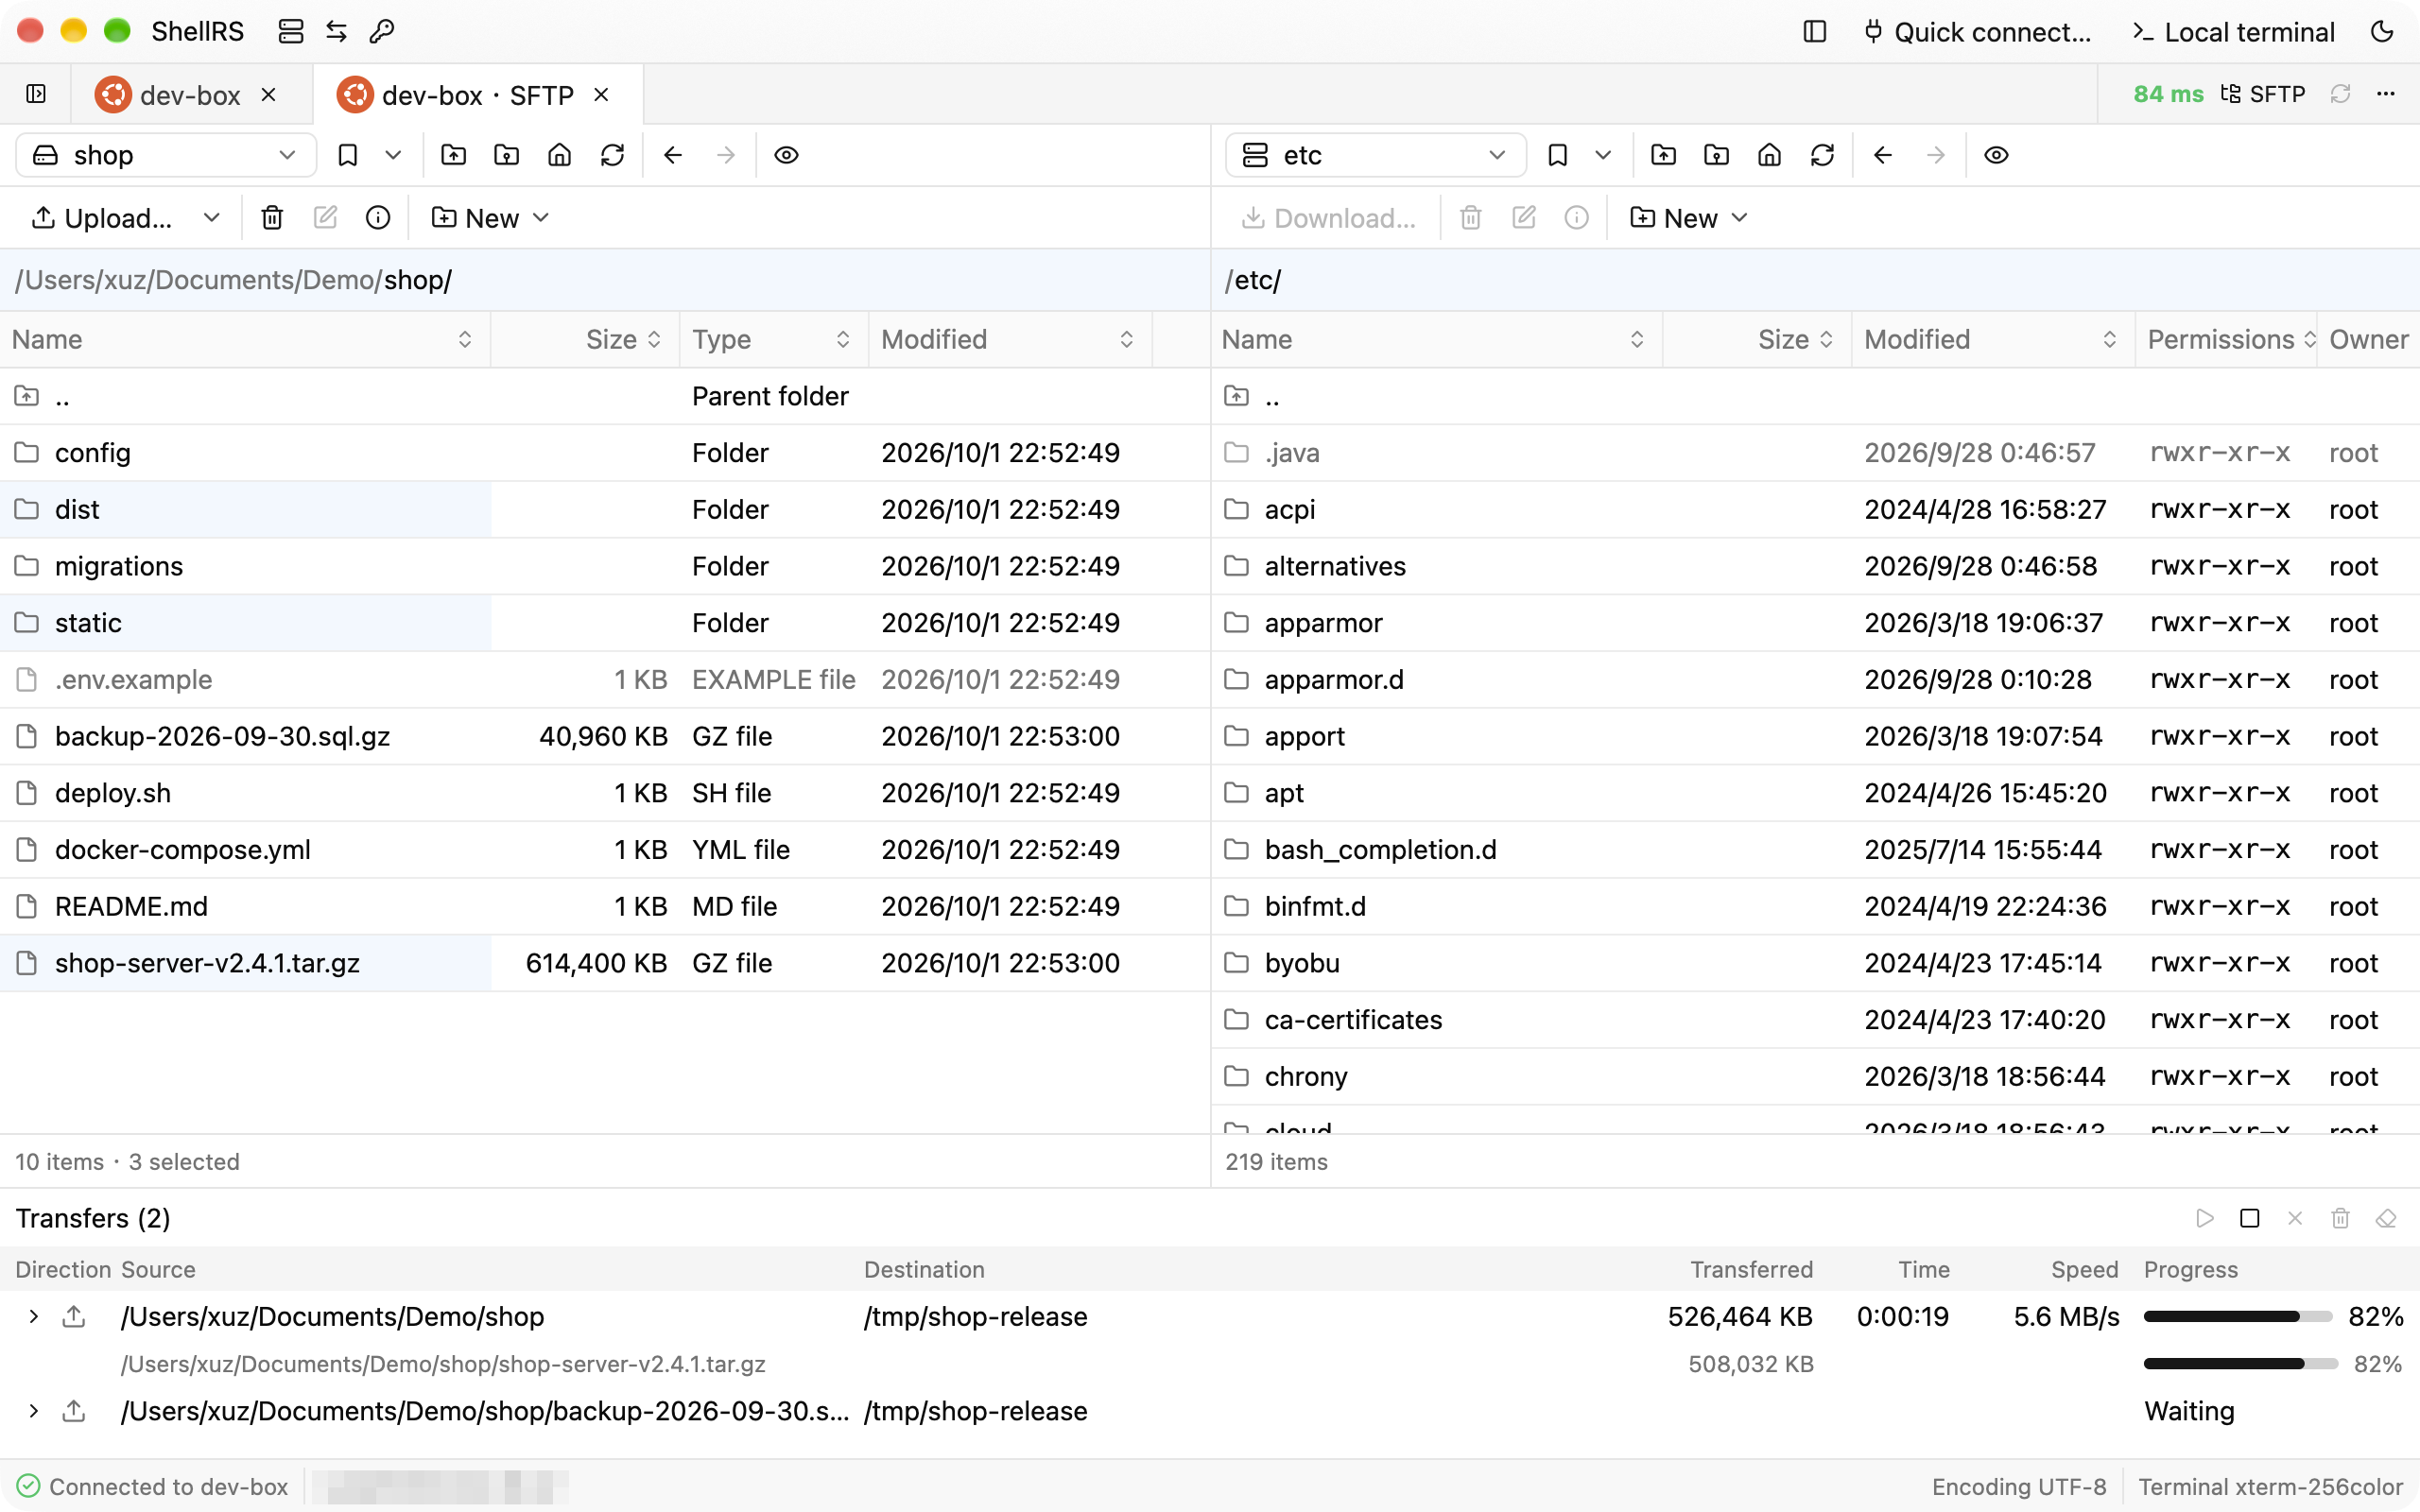
Task: Open Local terminal
Action: point(2234,32)
